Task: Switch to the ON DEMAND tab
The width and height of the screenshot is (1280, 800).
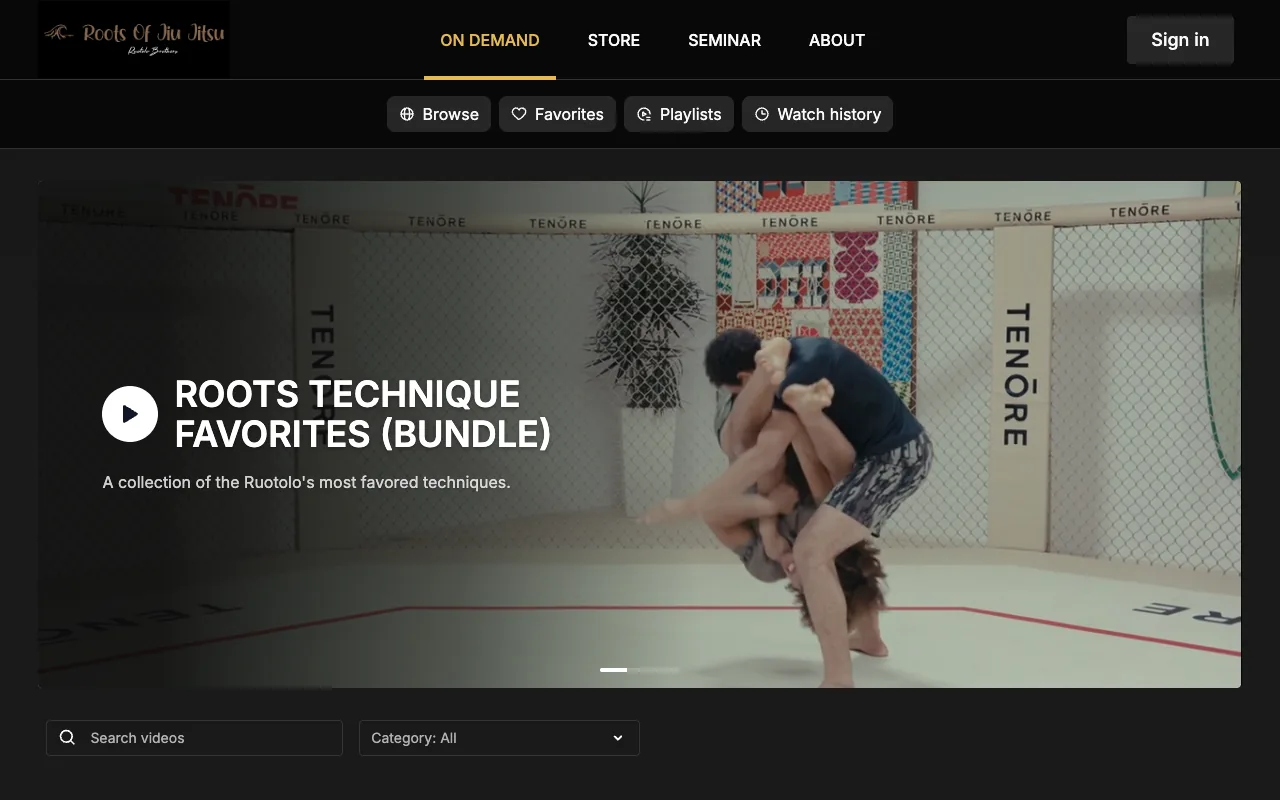Action: [490, 40]
